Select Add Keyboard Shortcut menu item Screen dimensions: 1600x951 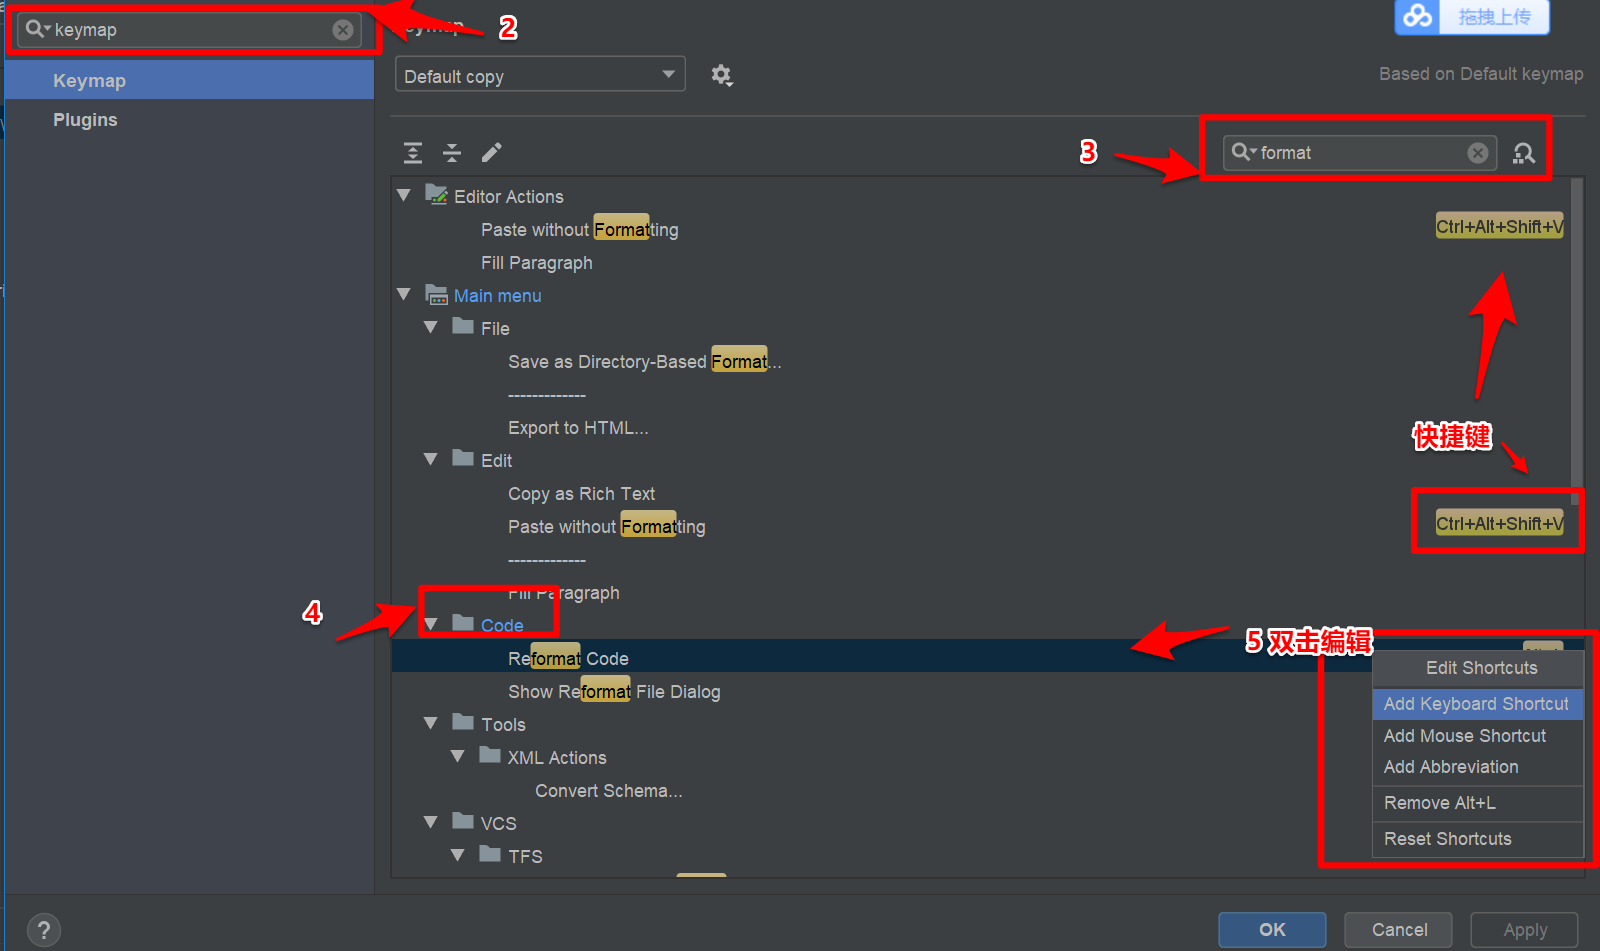1477,704
